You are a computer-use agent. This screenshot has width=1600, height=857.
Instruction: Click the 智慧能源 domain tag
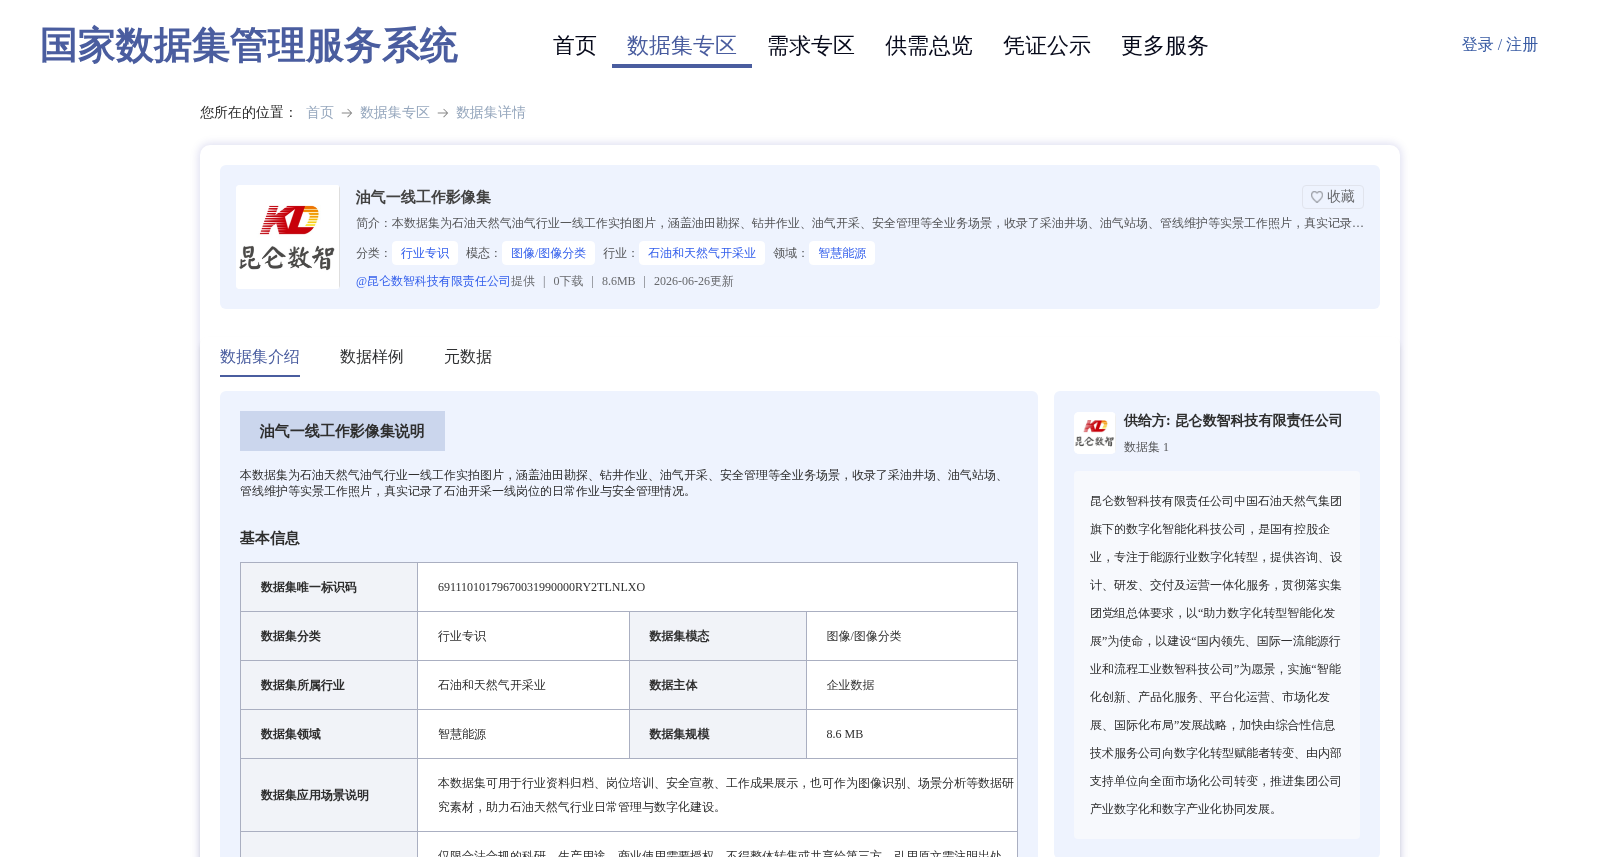click(x=842, y=253)
